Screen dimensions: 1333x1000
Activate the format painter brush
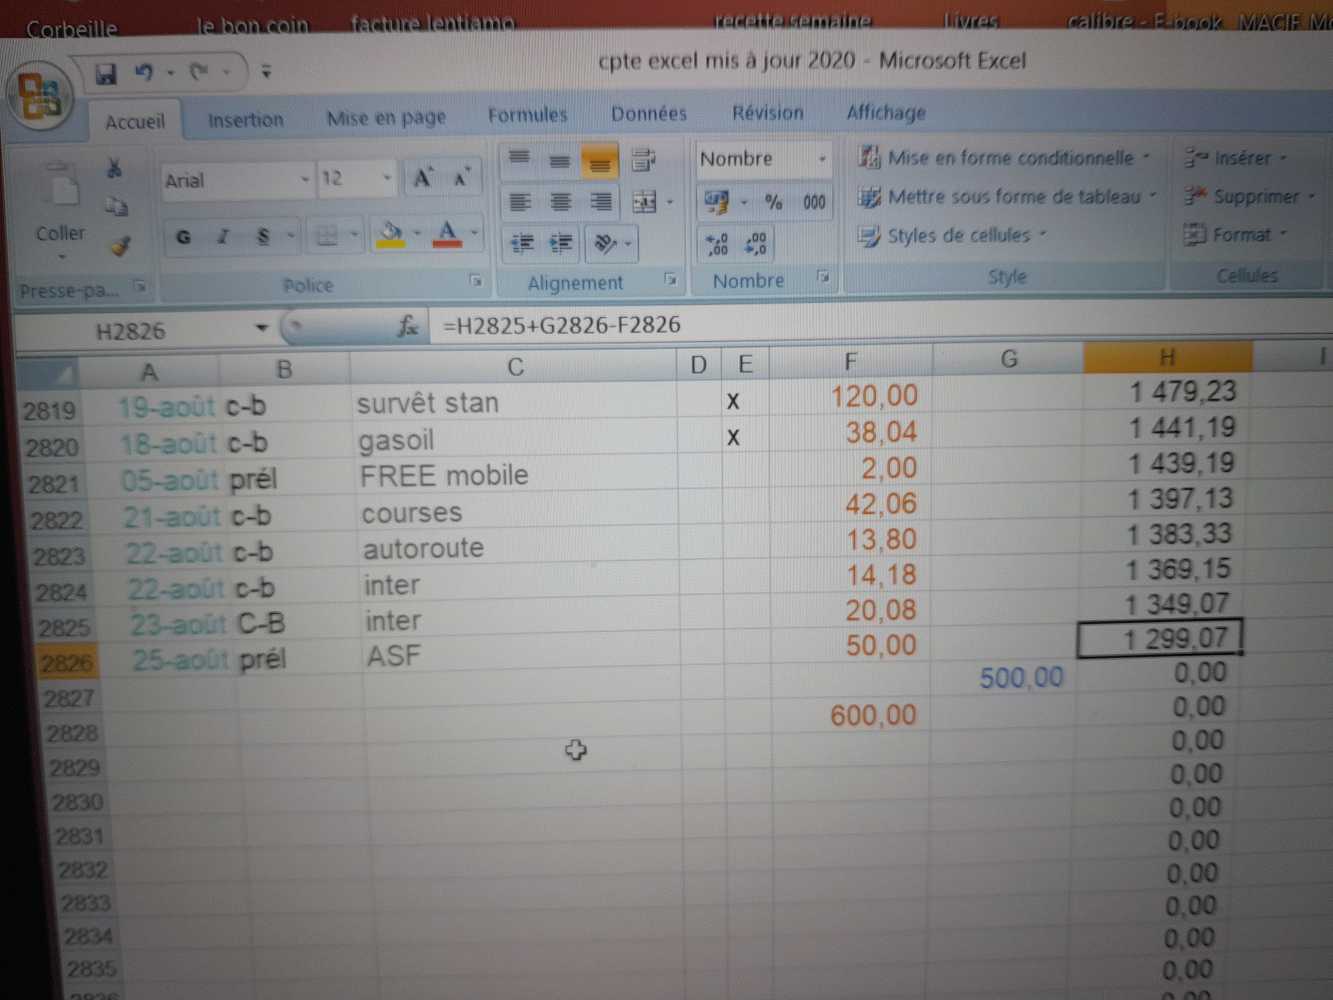(x=121, y=245)
